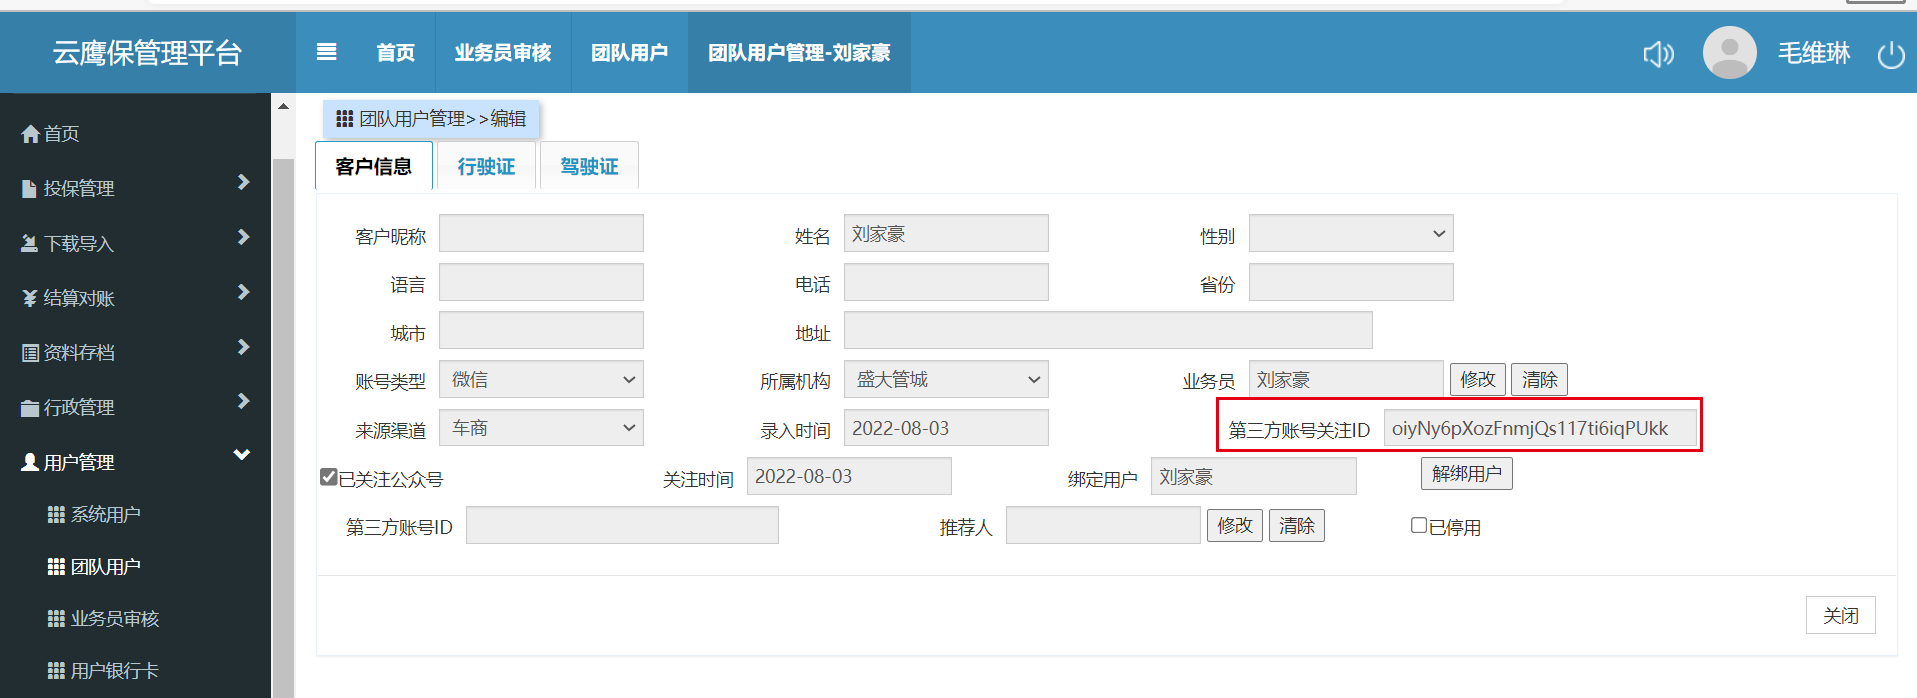The height and width of the screenshot is (698, 1917).
Task: Expand the 行政管理 sidebar chevron
Action: [x=243, y=401]
